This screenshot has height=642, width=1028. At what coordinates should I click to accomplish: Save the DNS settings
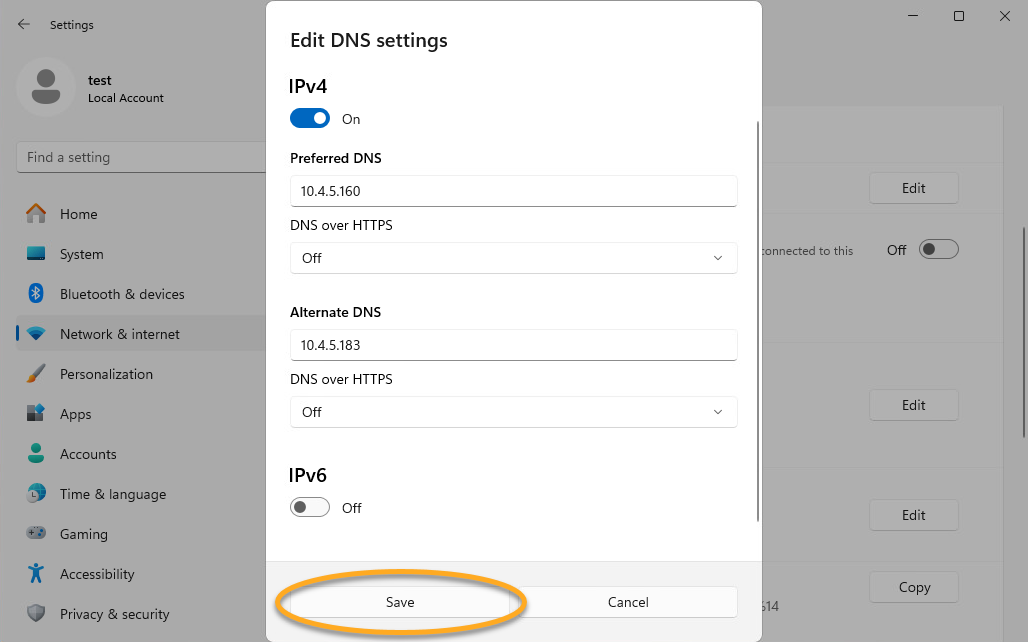click(400, 602)
